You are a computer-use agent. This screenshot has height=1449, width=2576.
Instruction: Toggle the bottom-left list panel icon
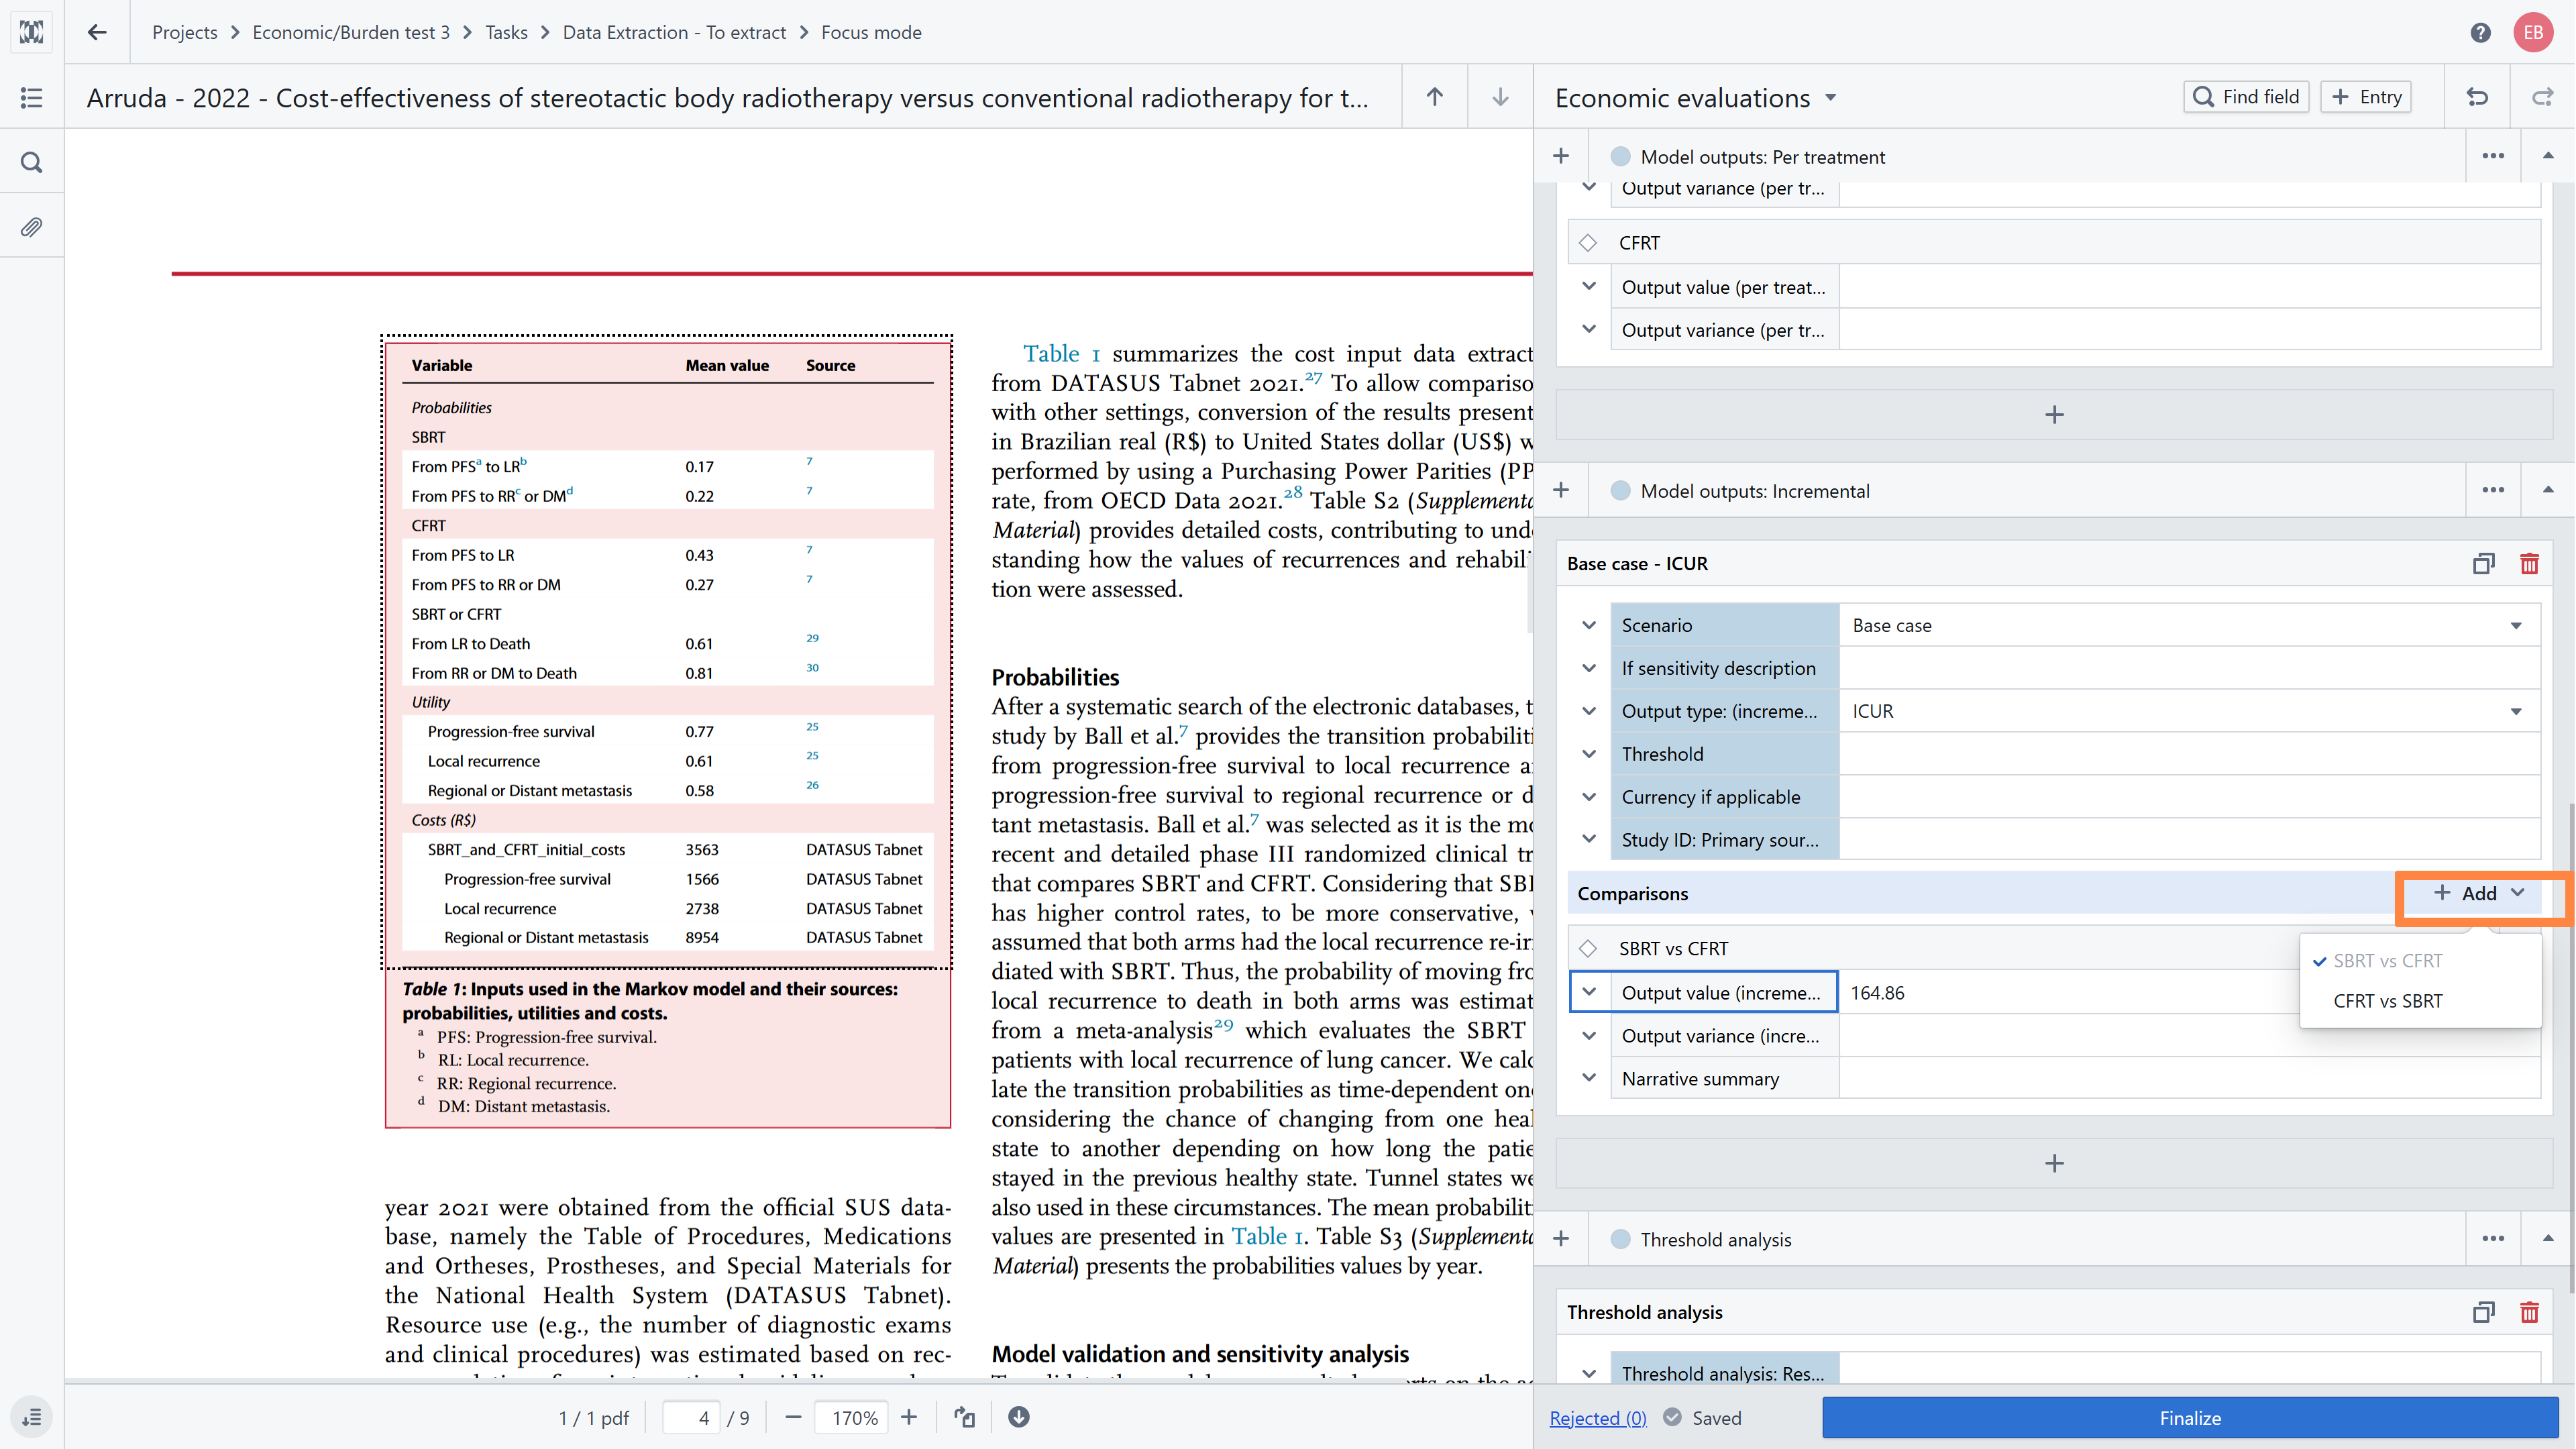click(x=32, y=1417)
